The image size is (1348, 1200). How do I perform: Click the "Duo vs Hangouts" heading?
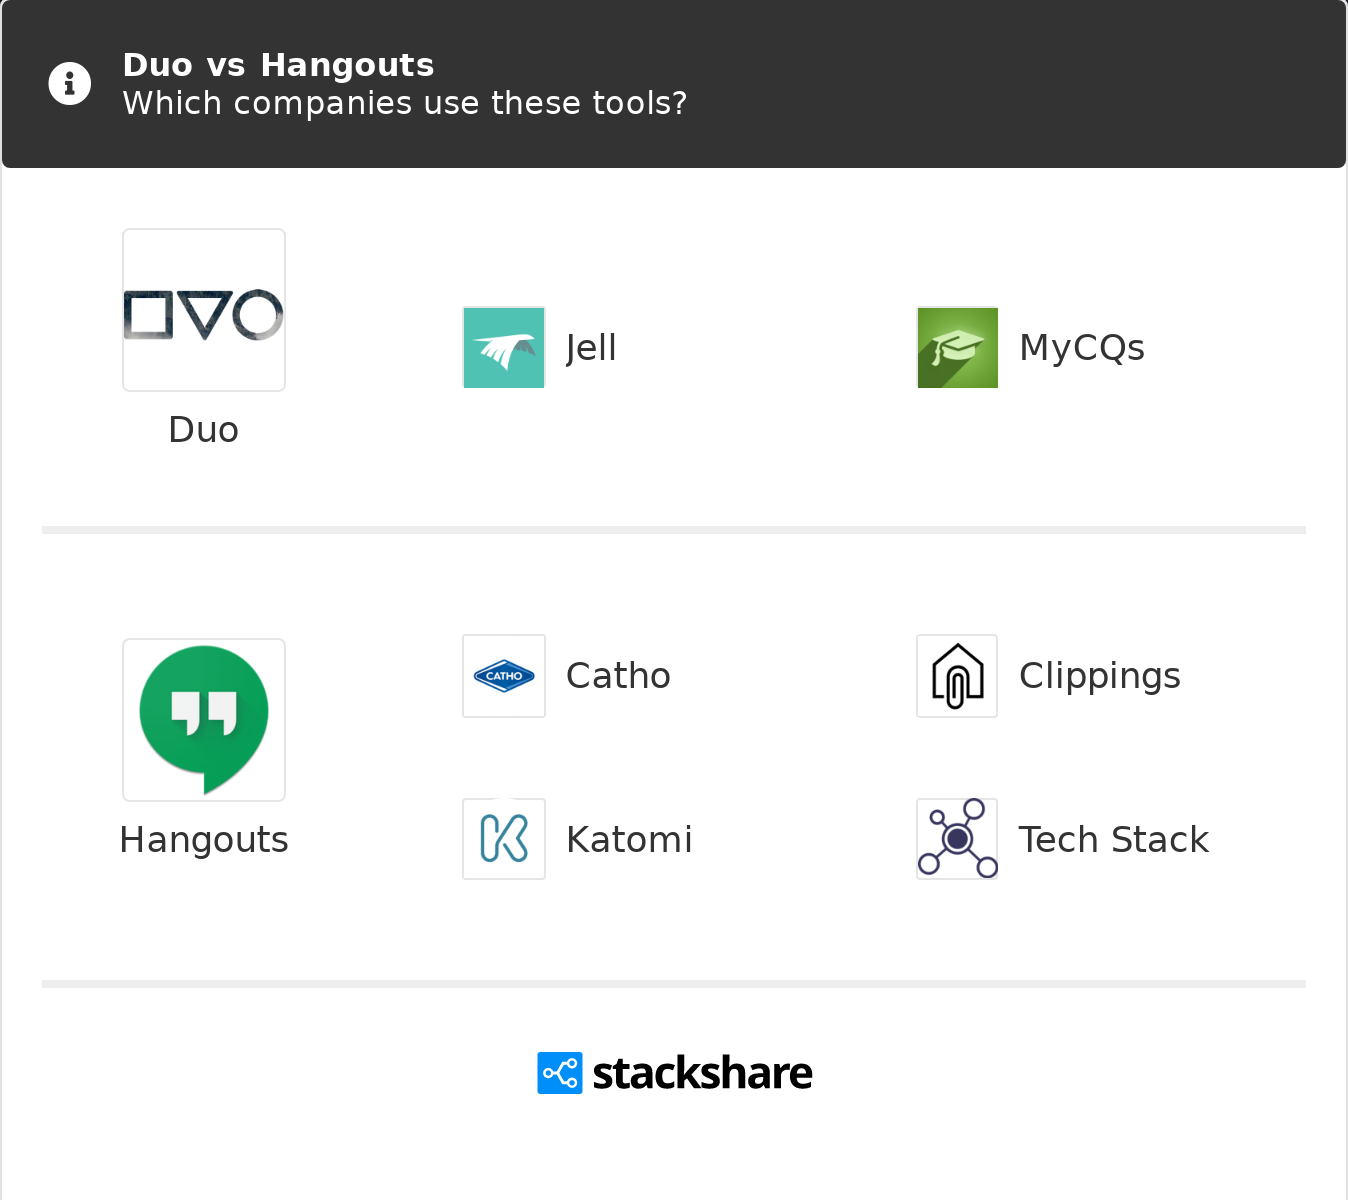[278, 65]
